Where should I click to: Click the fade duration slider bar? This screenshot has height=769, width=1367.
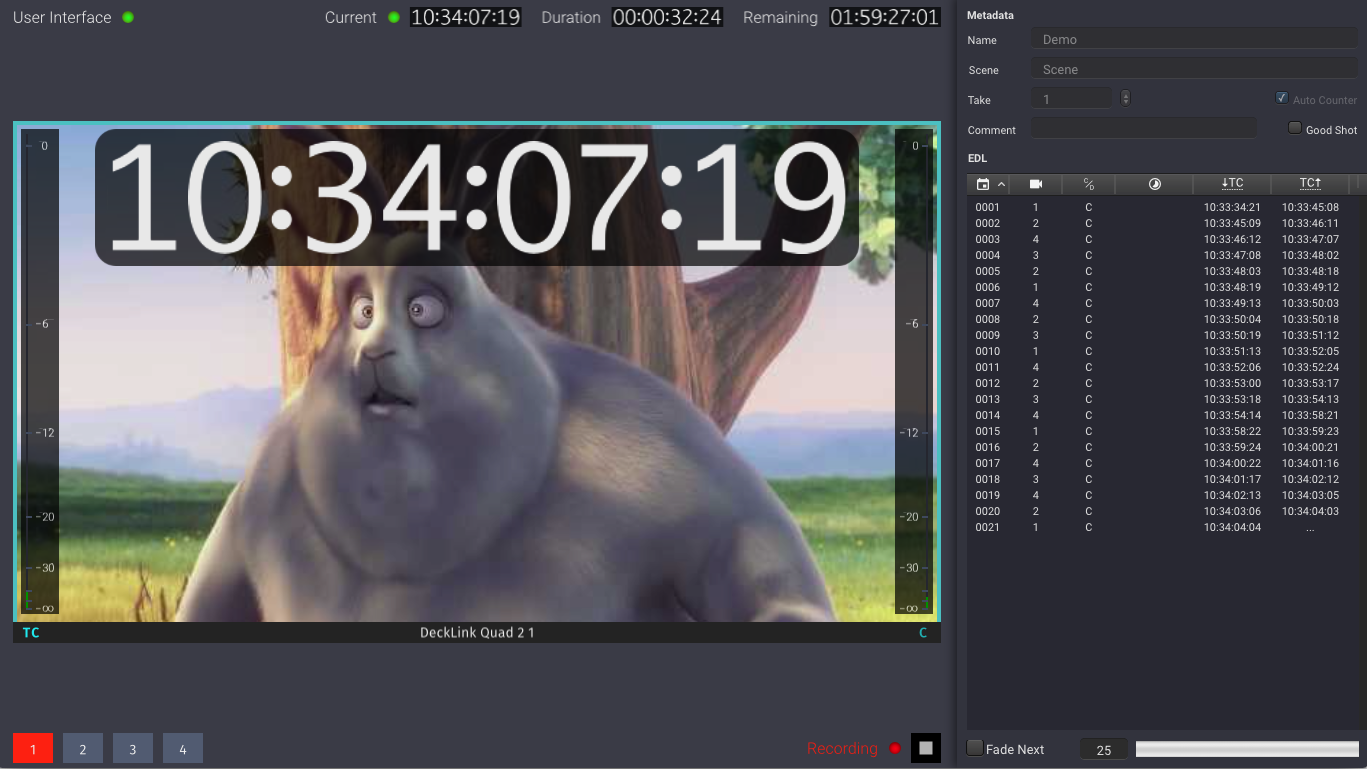tap(1247, 749)
